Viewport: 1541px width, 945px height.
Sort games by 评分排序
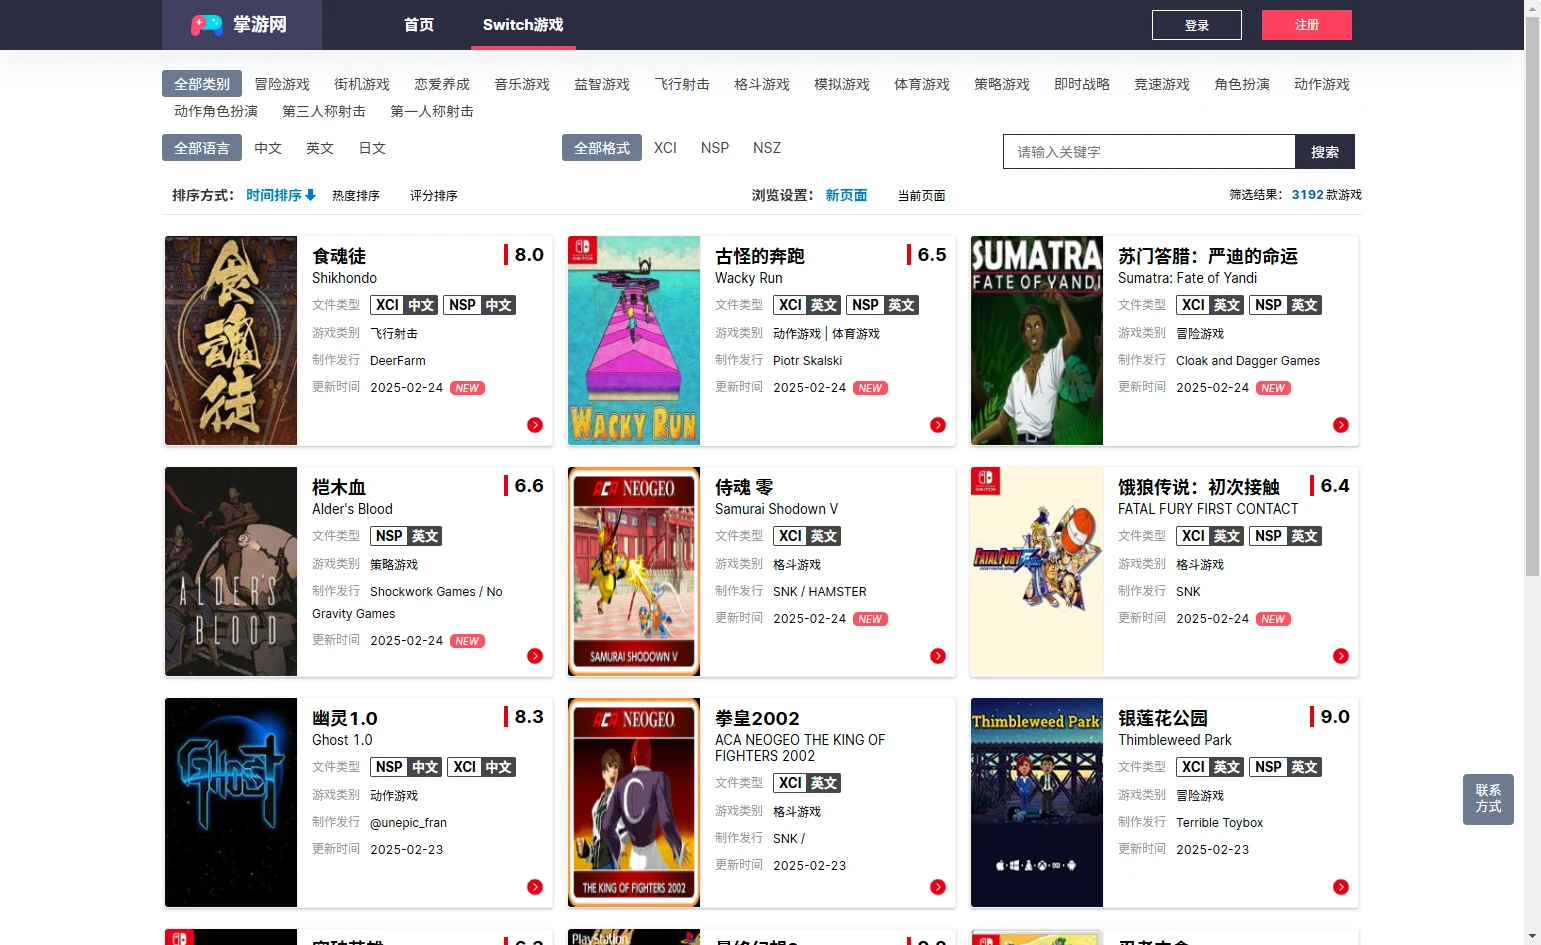click(x=434, y=196)
